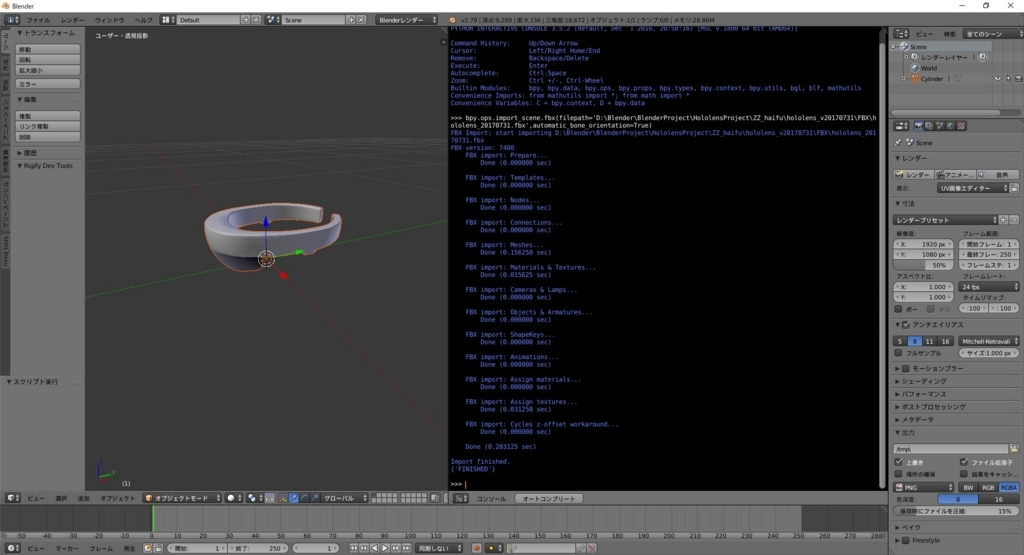
Task: Open the console editor type selector
Action: (461, 499)
